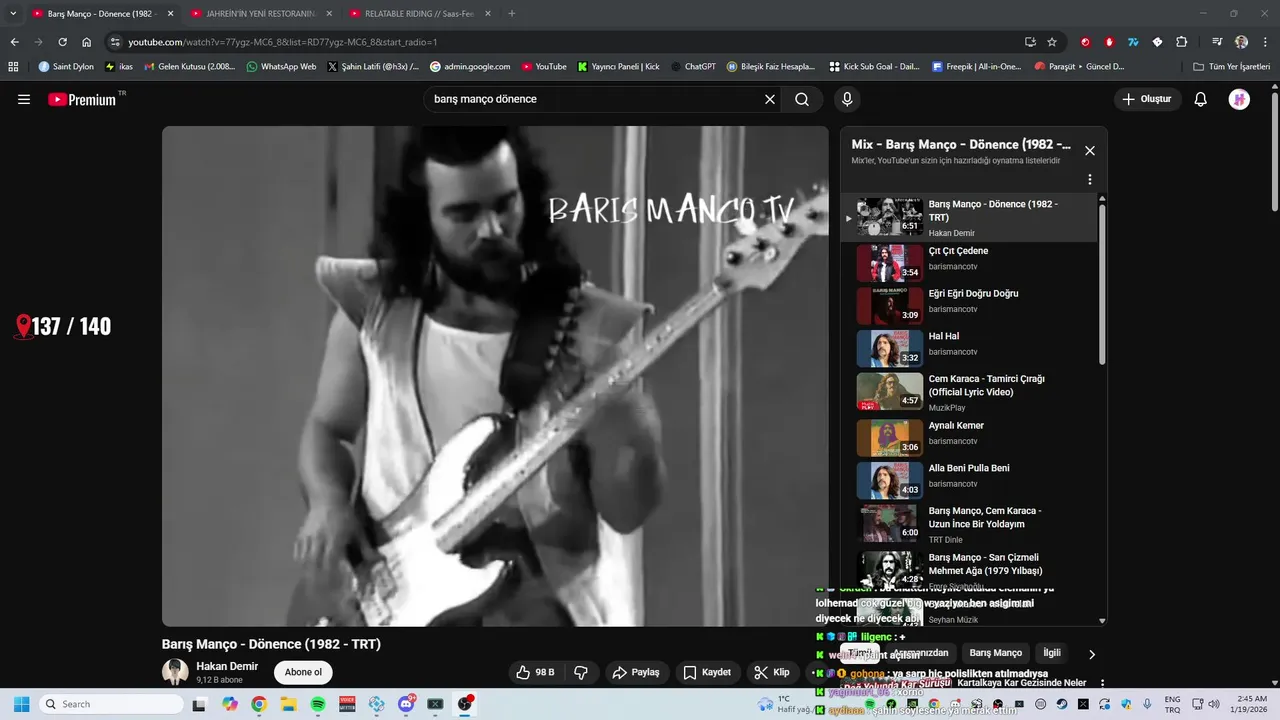Share the video with Paylaş

(636, 672)
